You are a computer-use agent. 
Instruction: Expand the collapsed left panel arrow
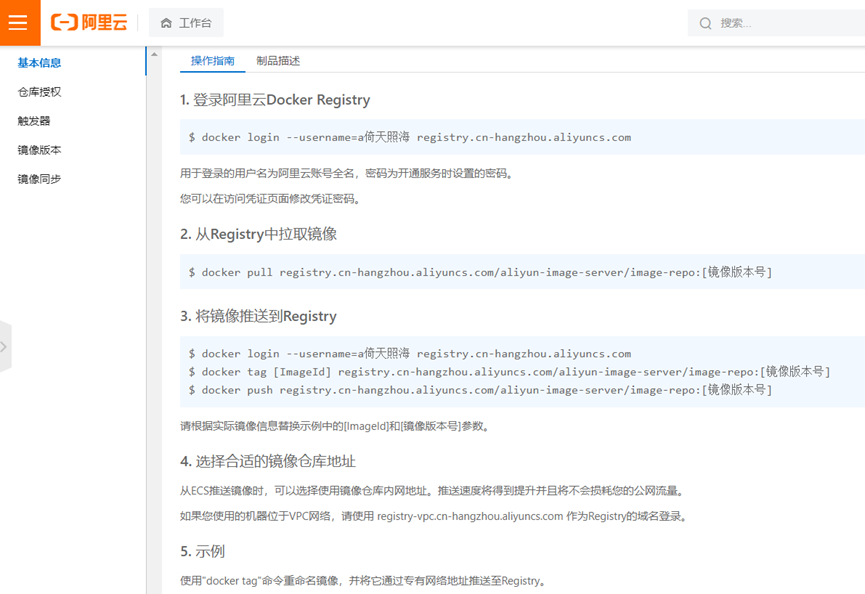click(4, 346)
